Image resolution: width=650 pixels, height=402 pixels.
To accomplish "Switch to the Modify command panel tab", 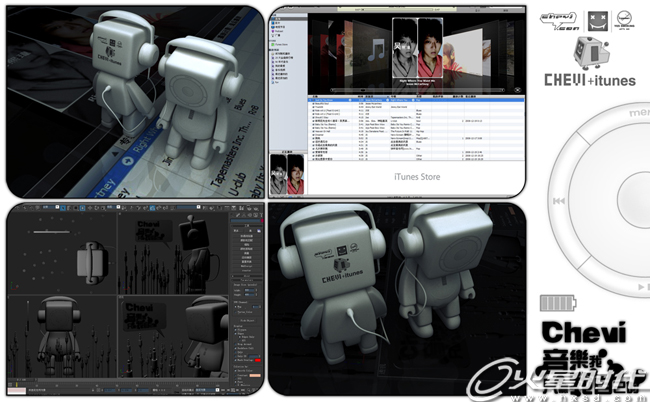I will (x=238, y=215).
